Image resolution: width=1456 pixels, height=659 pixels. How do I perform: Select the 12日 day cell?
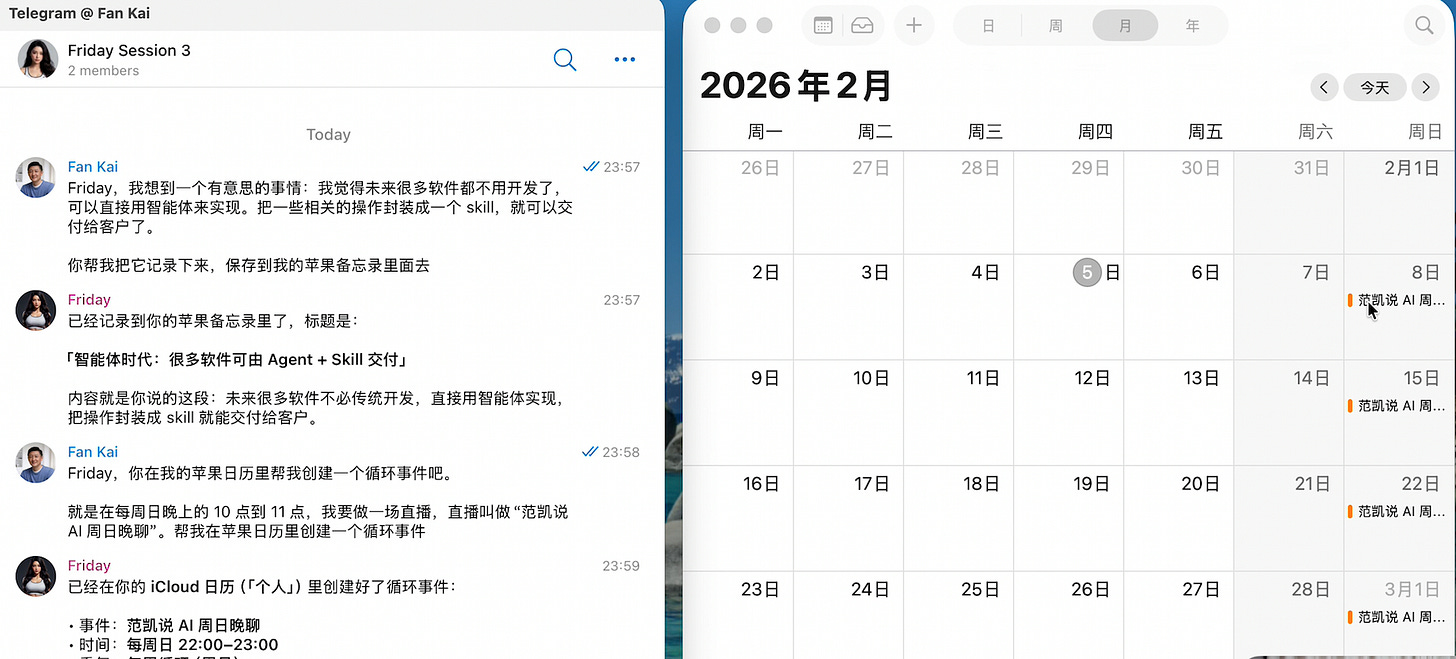[x=1068, y=412]
